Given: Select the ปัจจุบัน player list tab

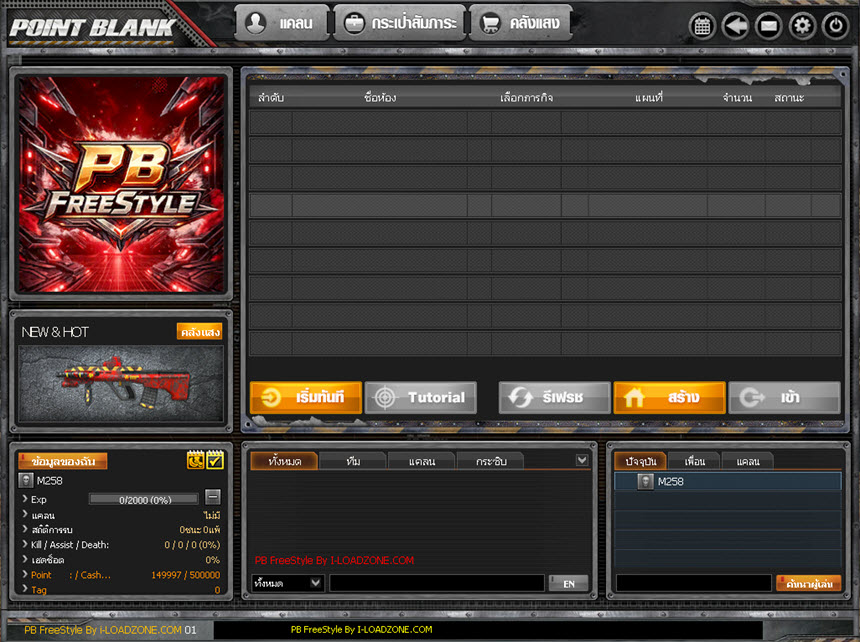Looking at the screenshot, I should pos(640,461).
